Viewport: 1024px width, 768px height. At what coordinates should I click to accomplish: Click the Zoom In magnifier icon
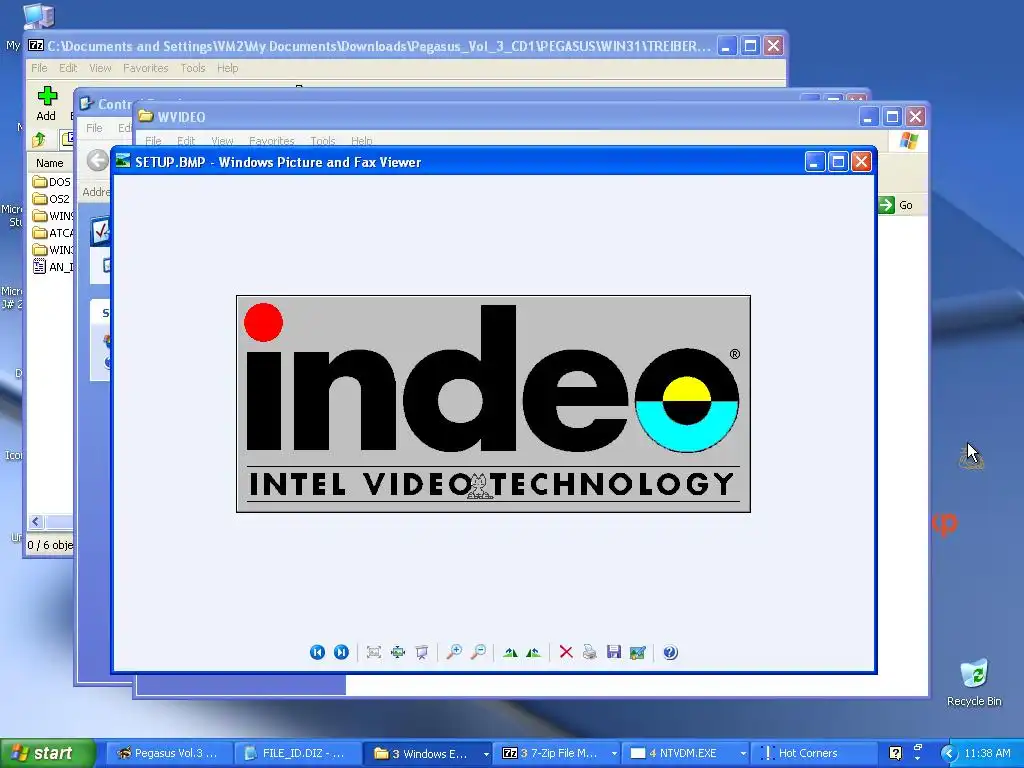(454, 652)
